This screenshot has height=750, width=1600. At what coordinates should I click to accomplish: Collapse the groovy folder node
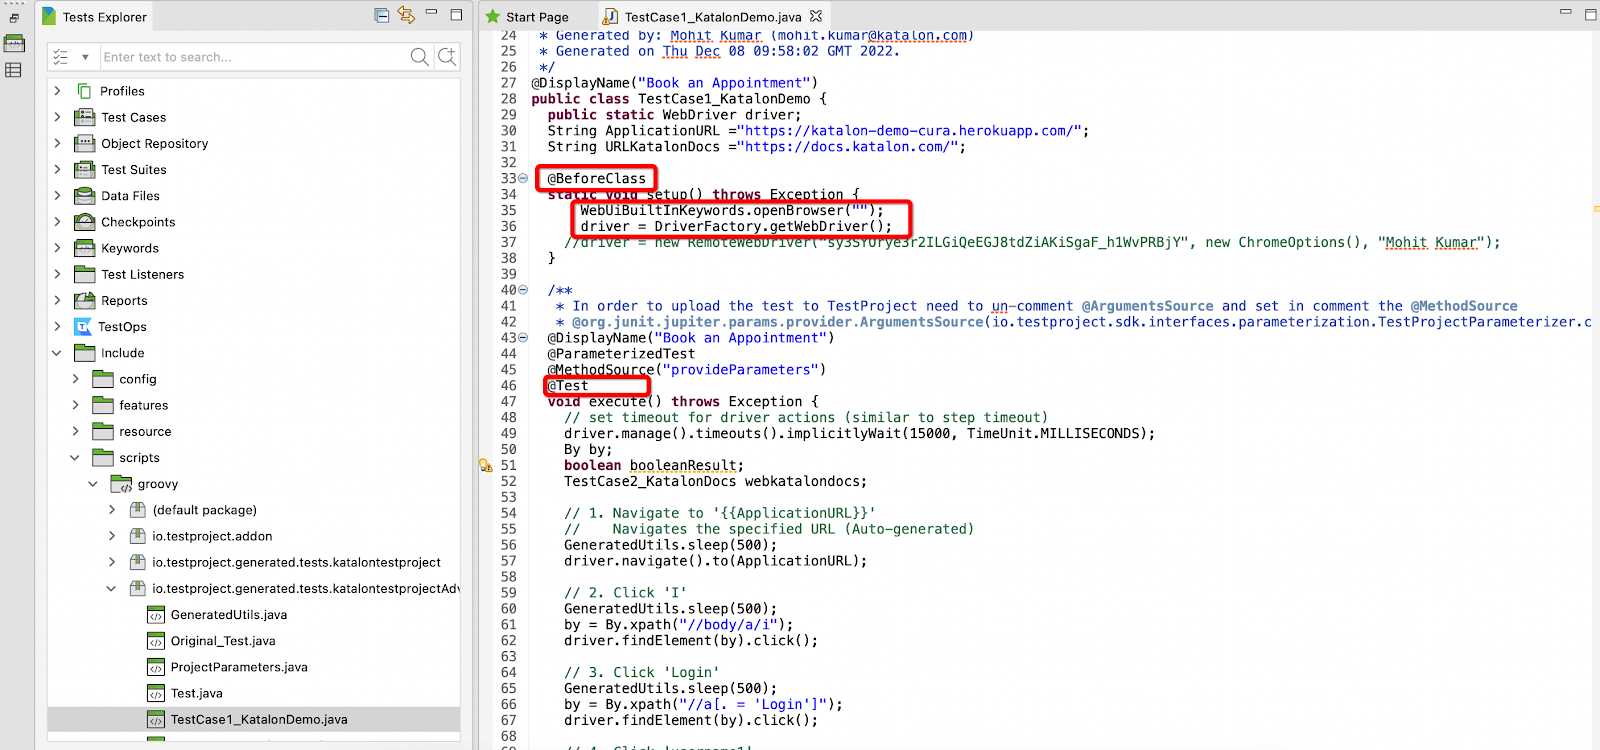click(93, 484)
